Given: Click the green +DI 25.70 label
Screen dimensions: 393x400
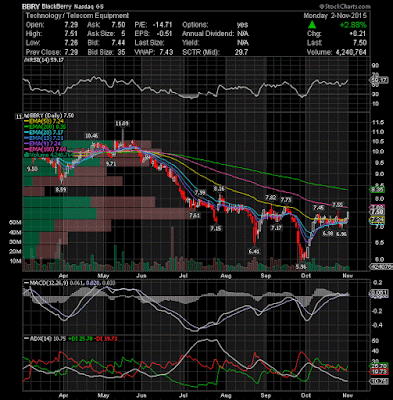Looking at the screenshot, I should pyautogui.click(x=80, y=339).
